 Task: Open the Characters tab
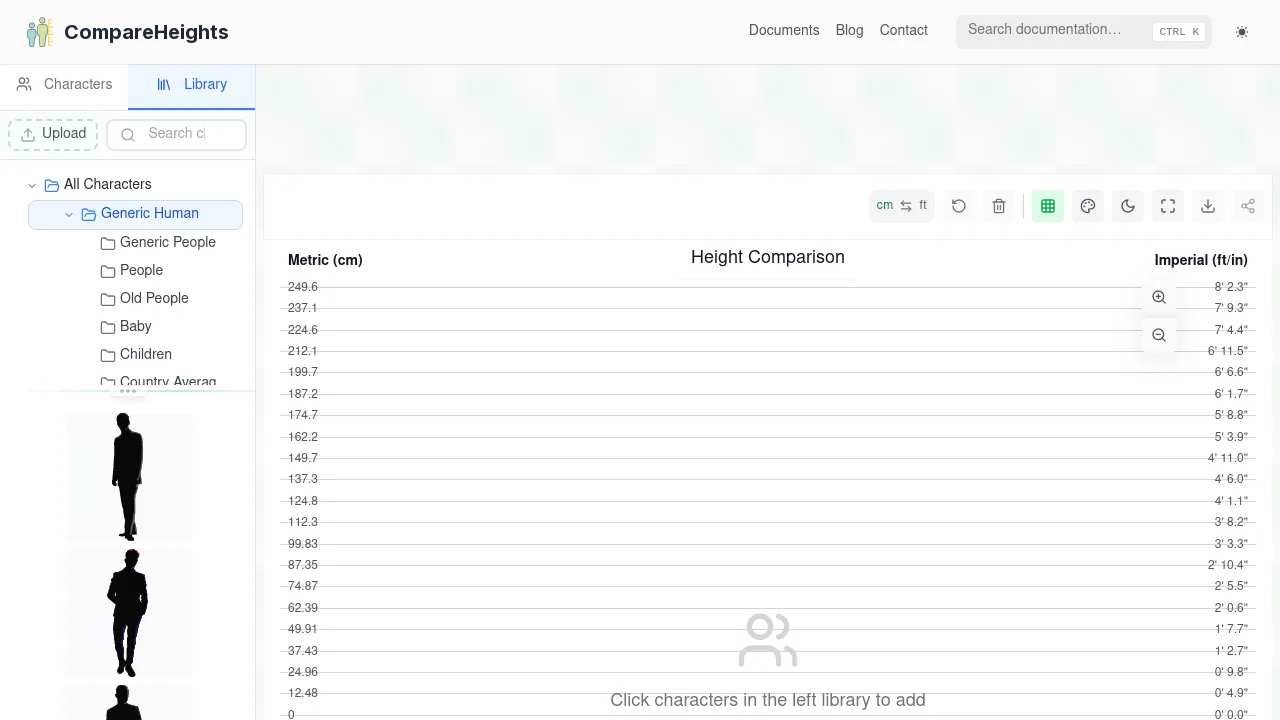64,85
